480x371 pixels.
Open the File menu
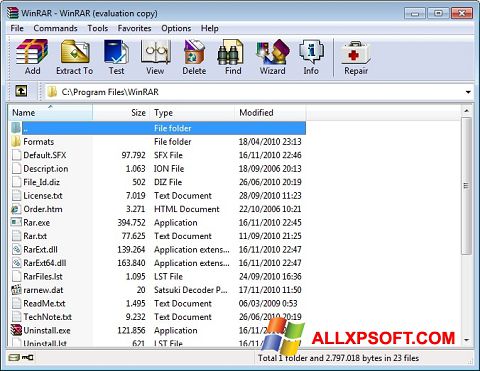coord(17,28)
